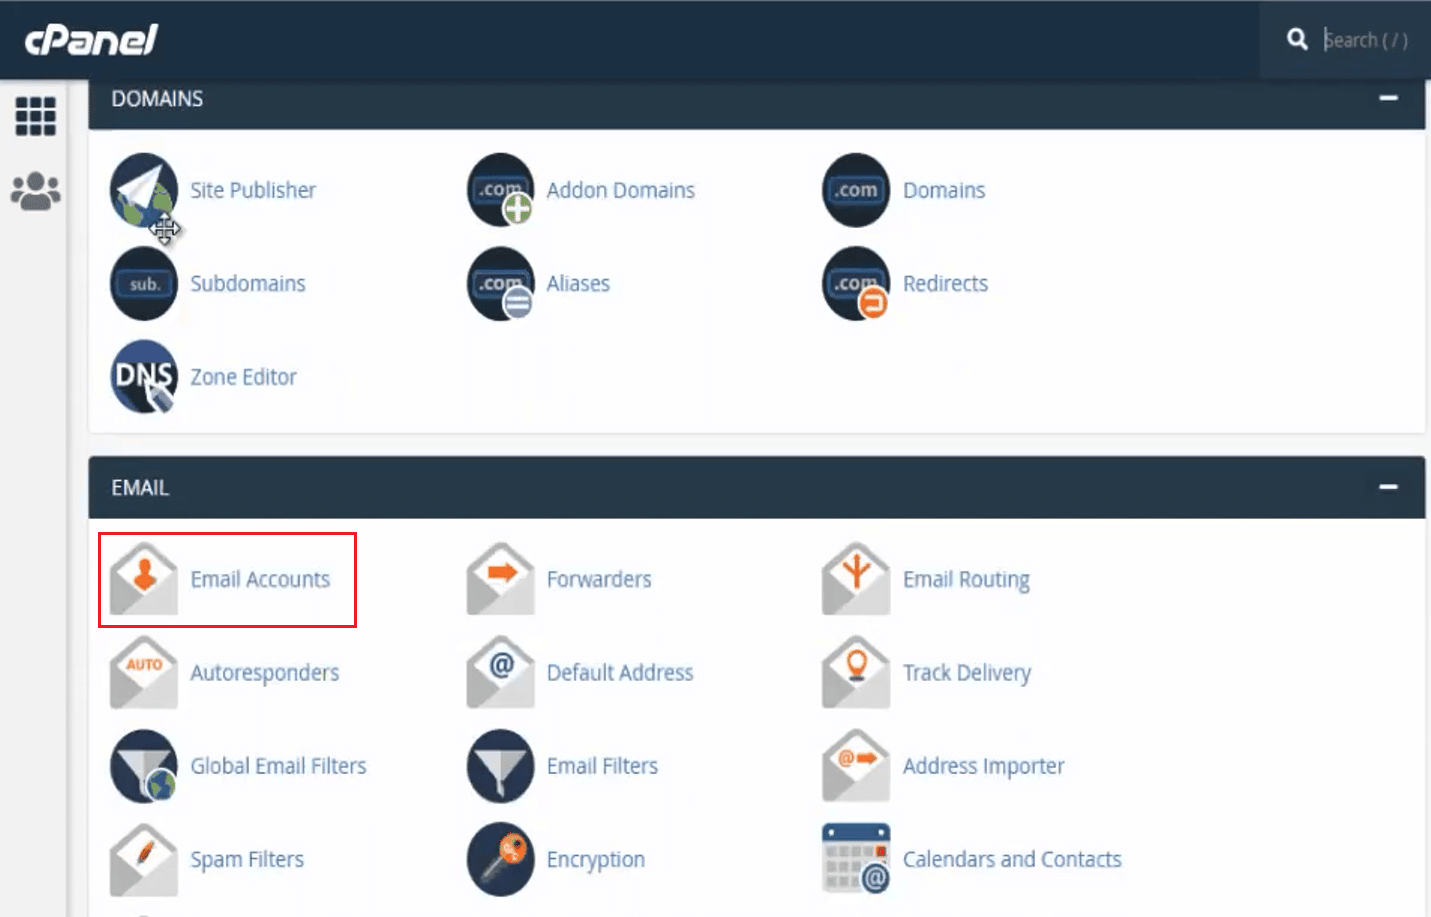Go to the Domains link
Image resolution: width=1431 pixels, height=917 pixels.
click(944, 190)
